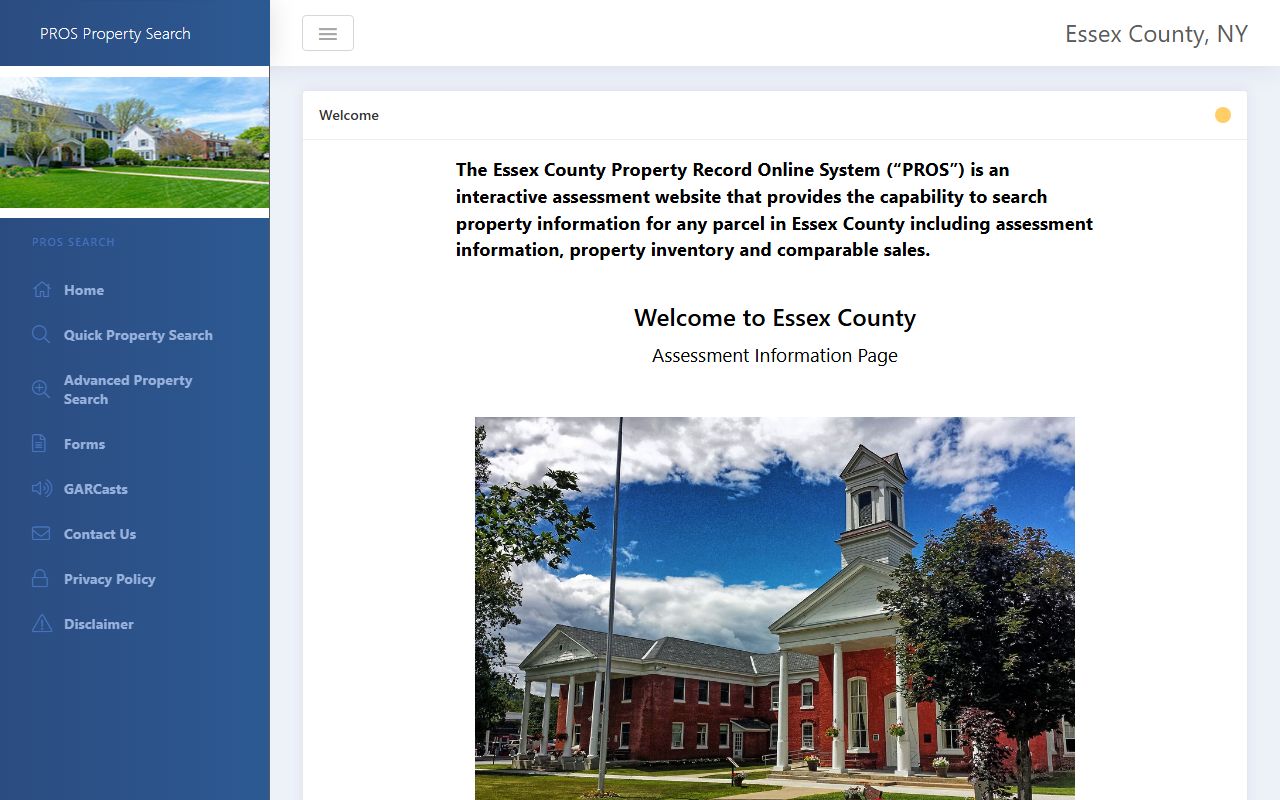Click the houses banner image in sidebar
Screen dimensions: 1280x800
(x=134, y=142)
